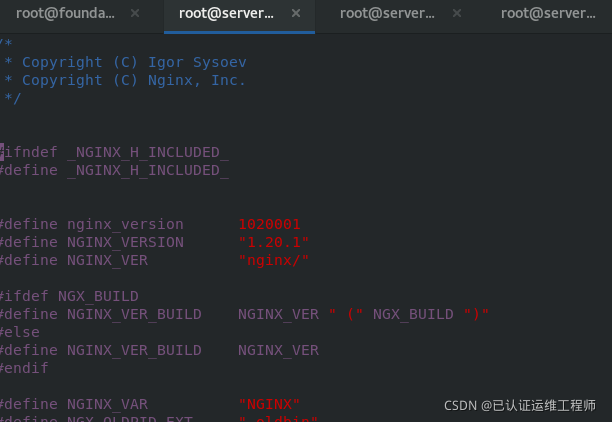Viewport: 612px width, 422px height.
Task: Select the active root@server... tab
Action: tap(226, 14)
